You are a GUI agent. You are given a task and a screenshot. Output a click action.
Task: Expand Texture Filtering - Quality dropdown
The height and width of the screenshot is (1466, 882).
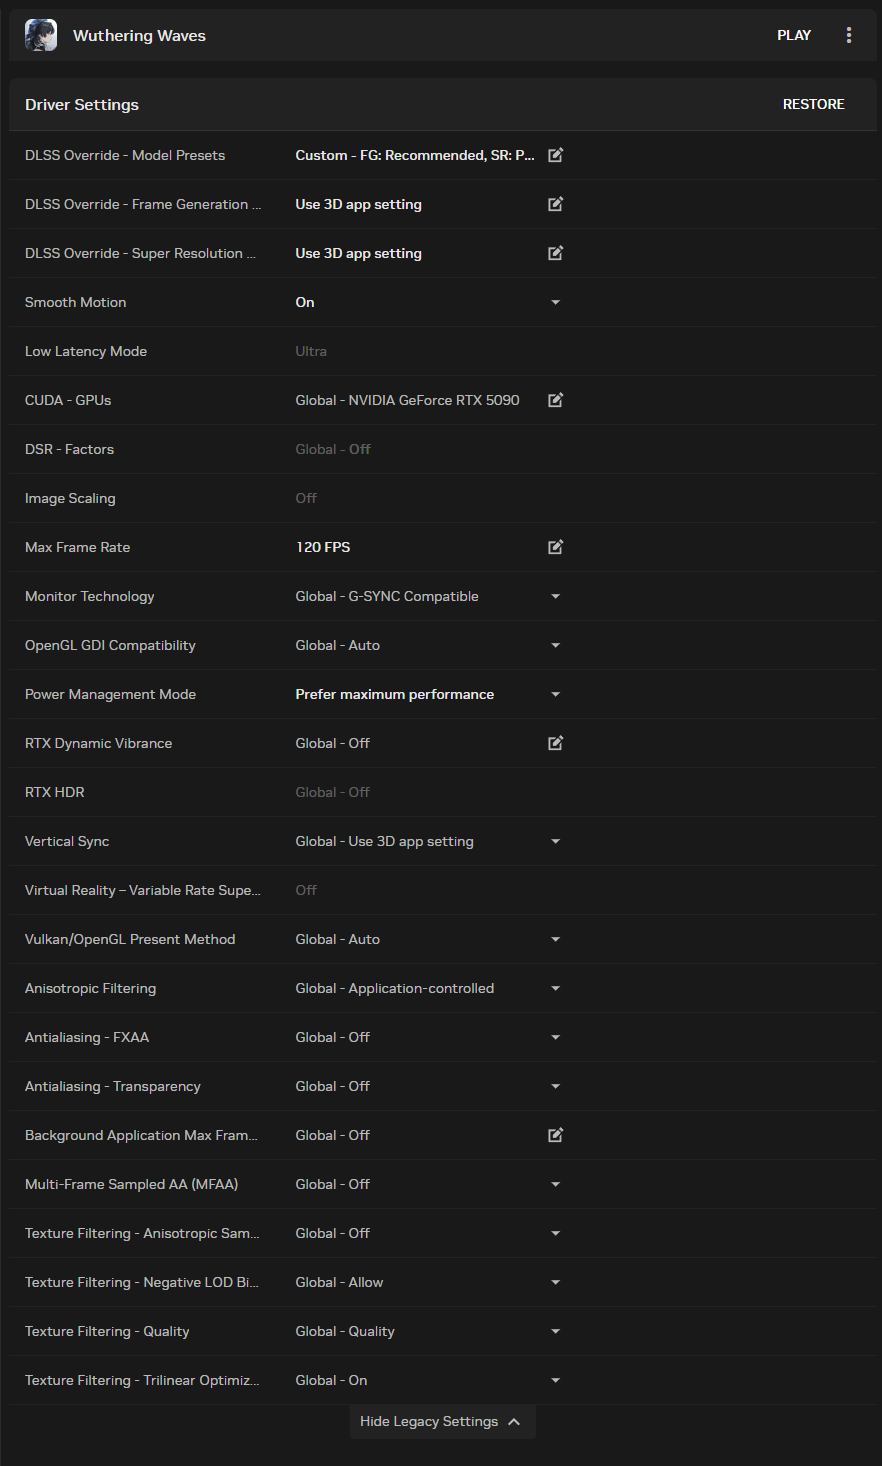(556, 1331)
